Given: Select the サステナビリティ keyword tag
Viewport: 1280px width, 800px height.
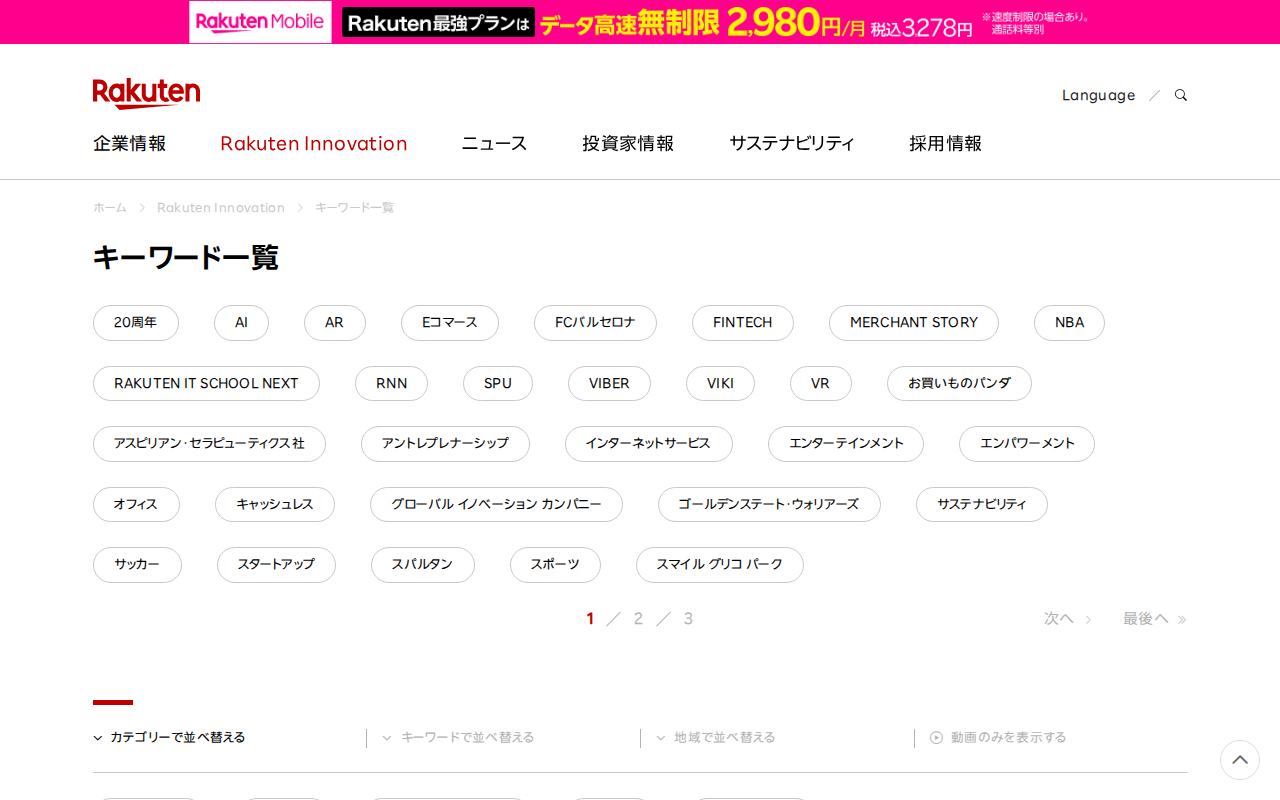Looking at the screenshot, I should [x=982, y=505].
